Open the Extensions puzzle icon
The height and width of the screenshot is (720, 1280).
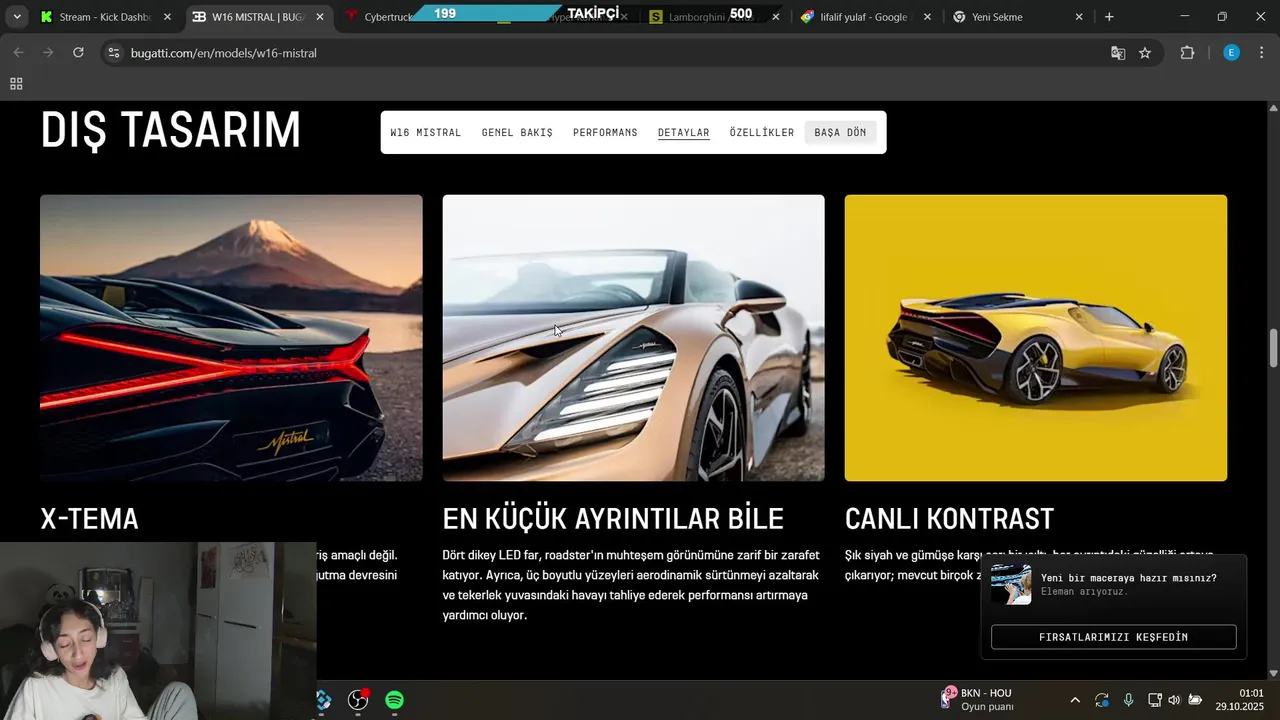[x=1187, y=53]
